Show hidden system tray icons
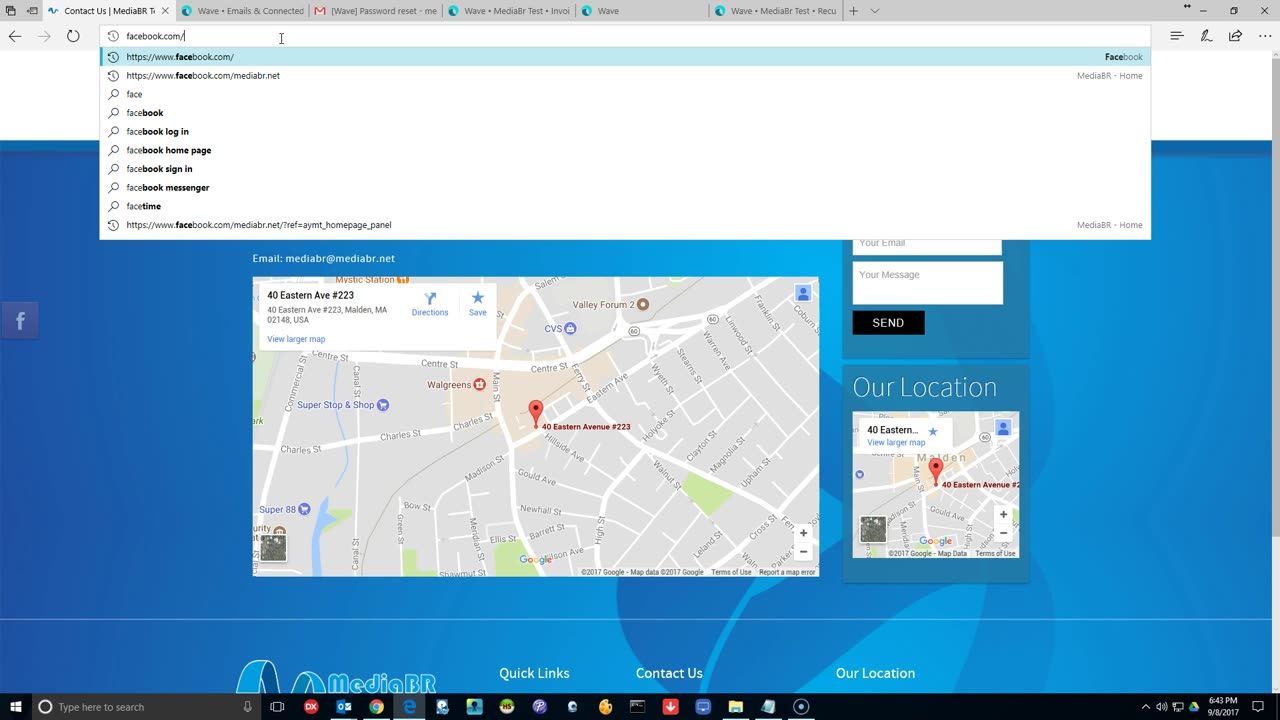1280x720 pixels. [1146, 707]
